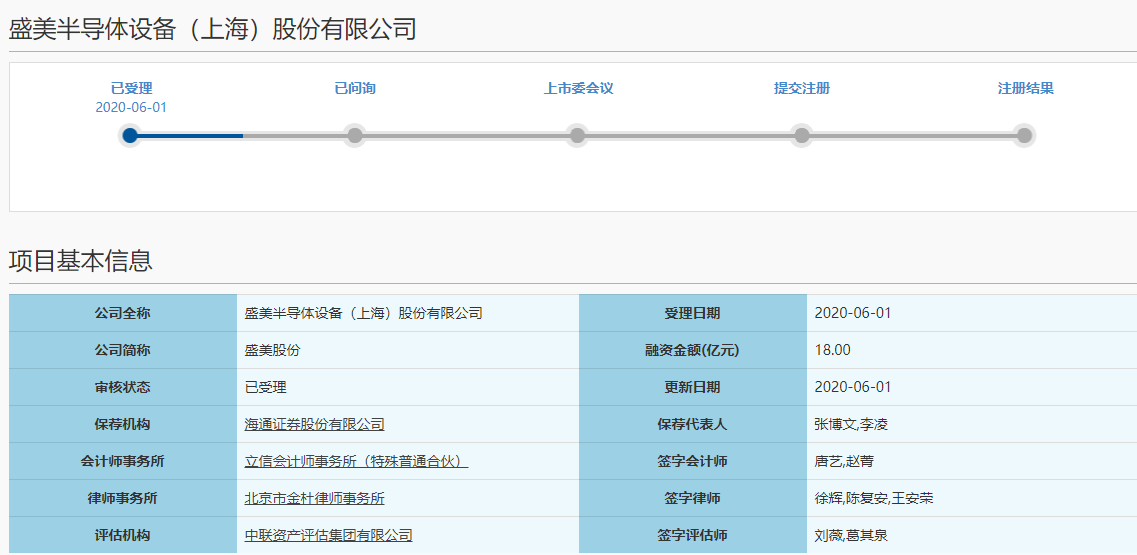Select the 已受理 stage label

[x=131, y=89]
